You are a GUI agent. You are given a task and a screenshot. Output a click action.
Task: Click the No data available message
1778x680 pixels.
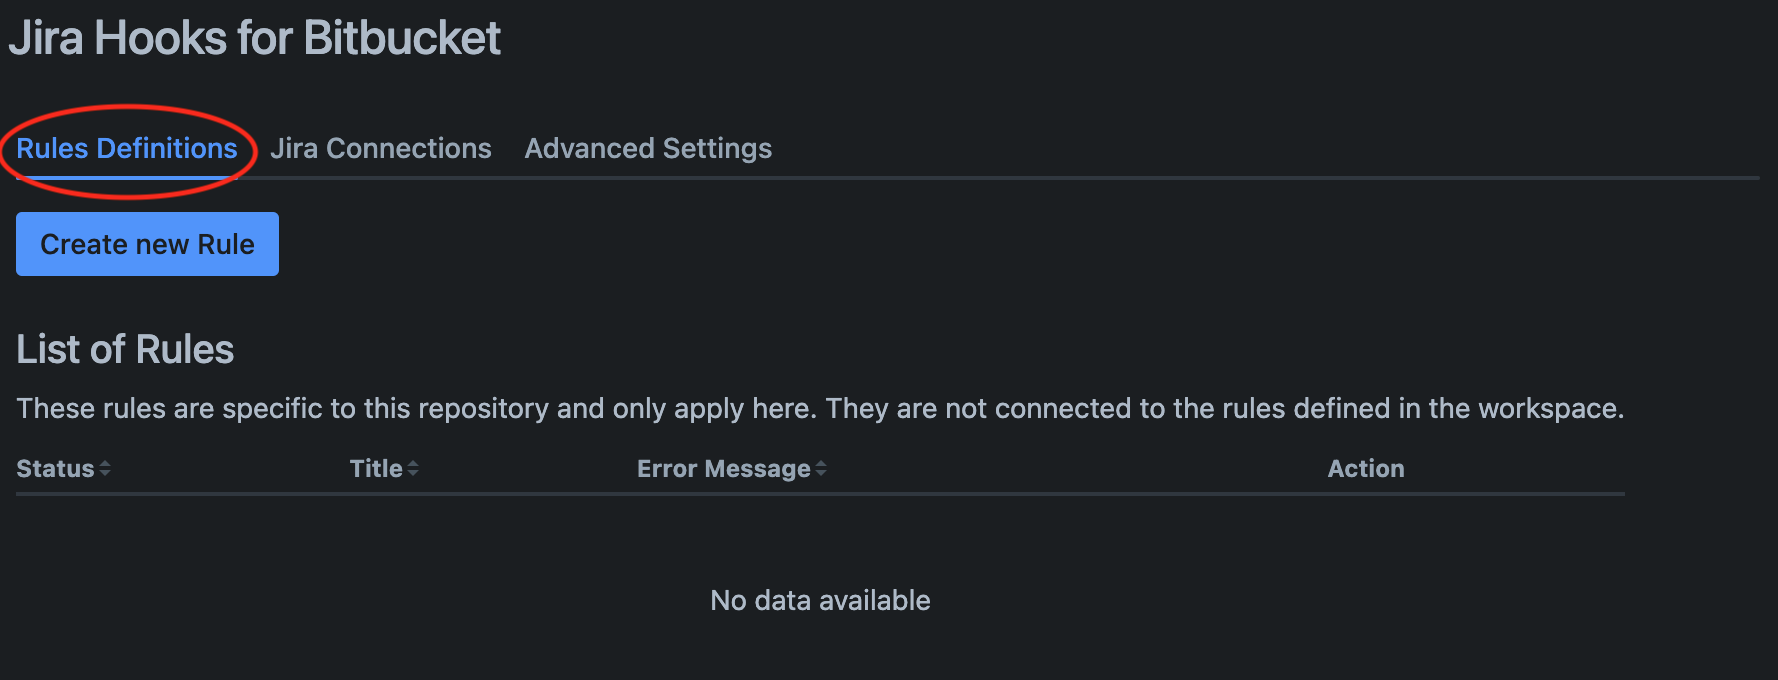coord(820,600)
